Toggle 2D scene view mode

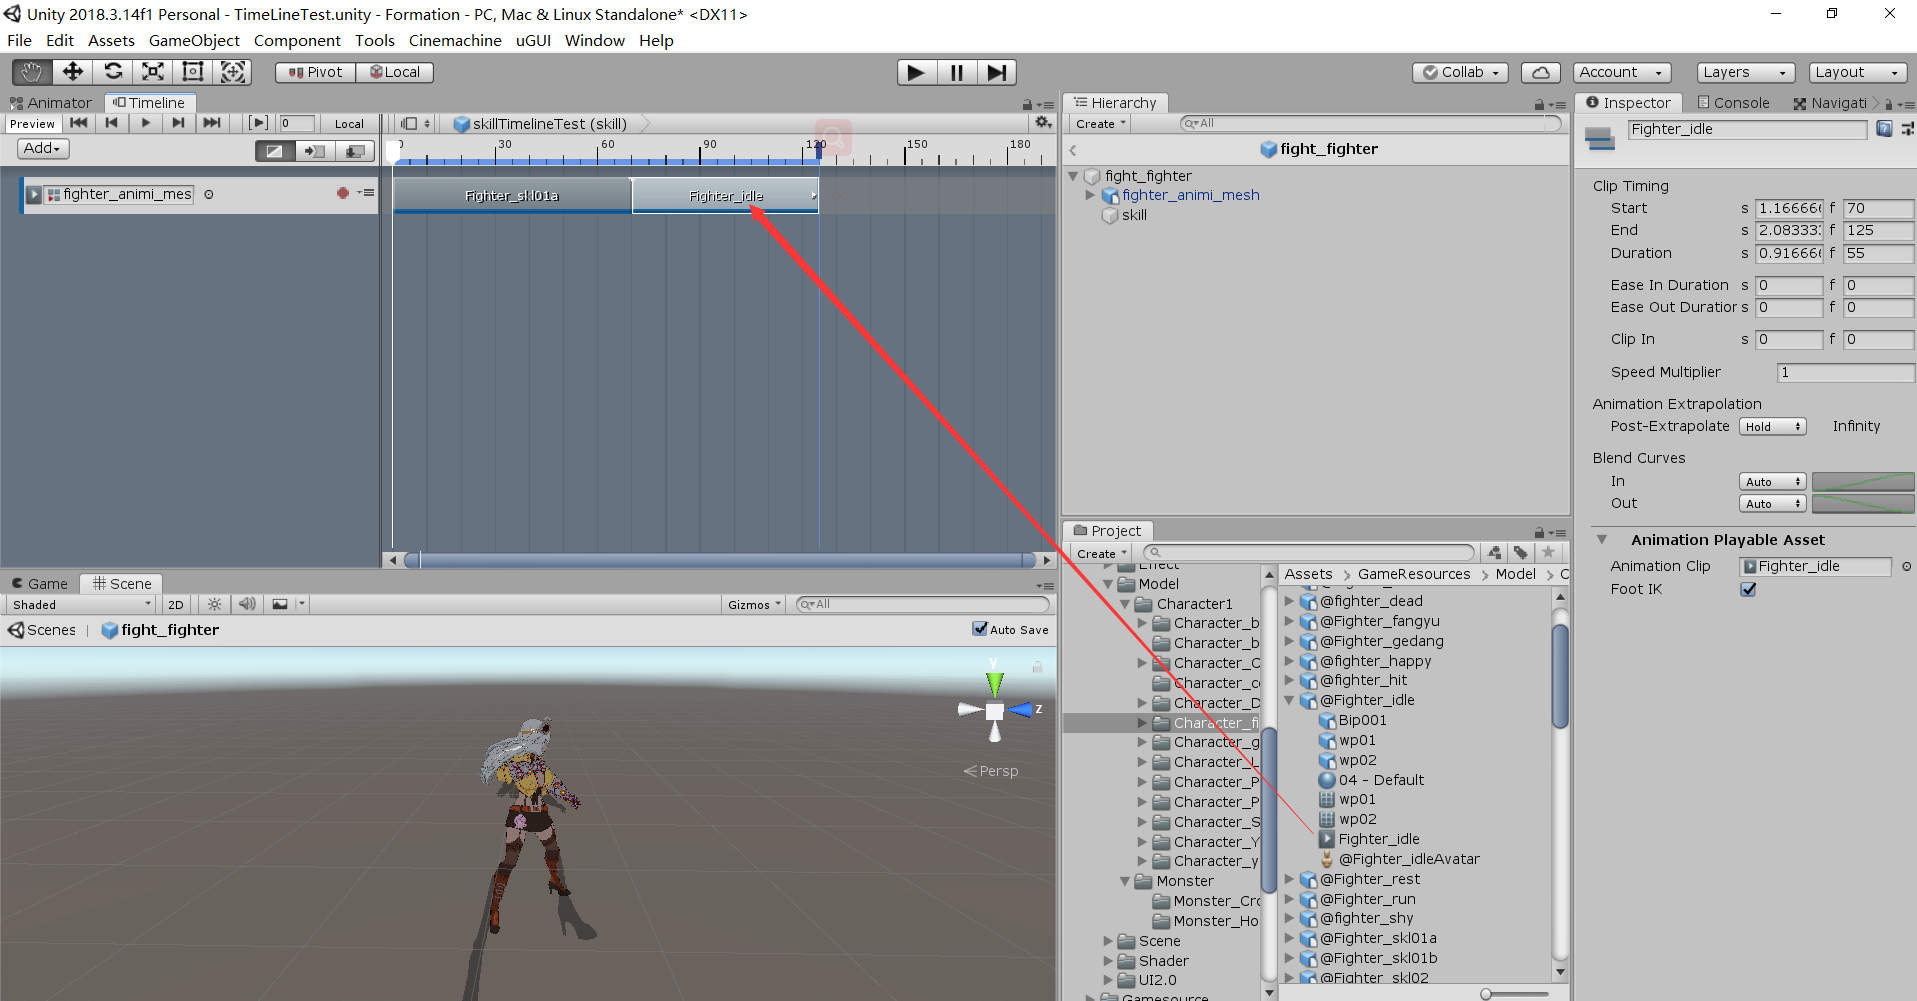coord(176,604)
